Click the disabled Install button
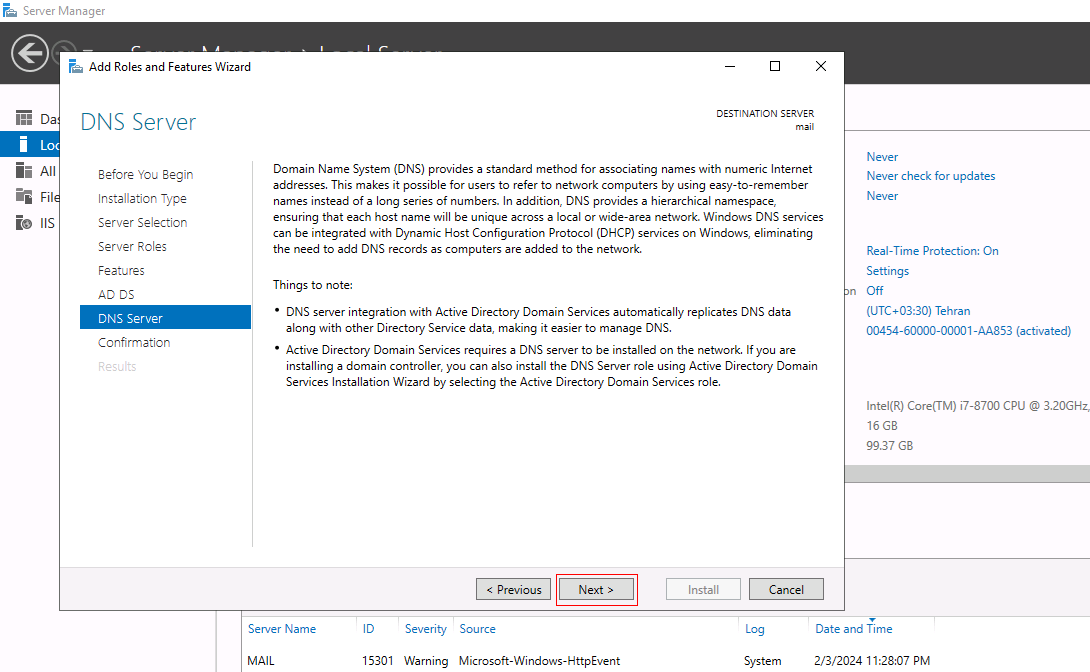This screenshot has height=672, width=1090. click(703, 589)
